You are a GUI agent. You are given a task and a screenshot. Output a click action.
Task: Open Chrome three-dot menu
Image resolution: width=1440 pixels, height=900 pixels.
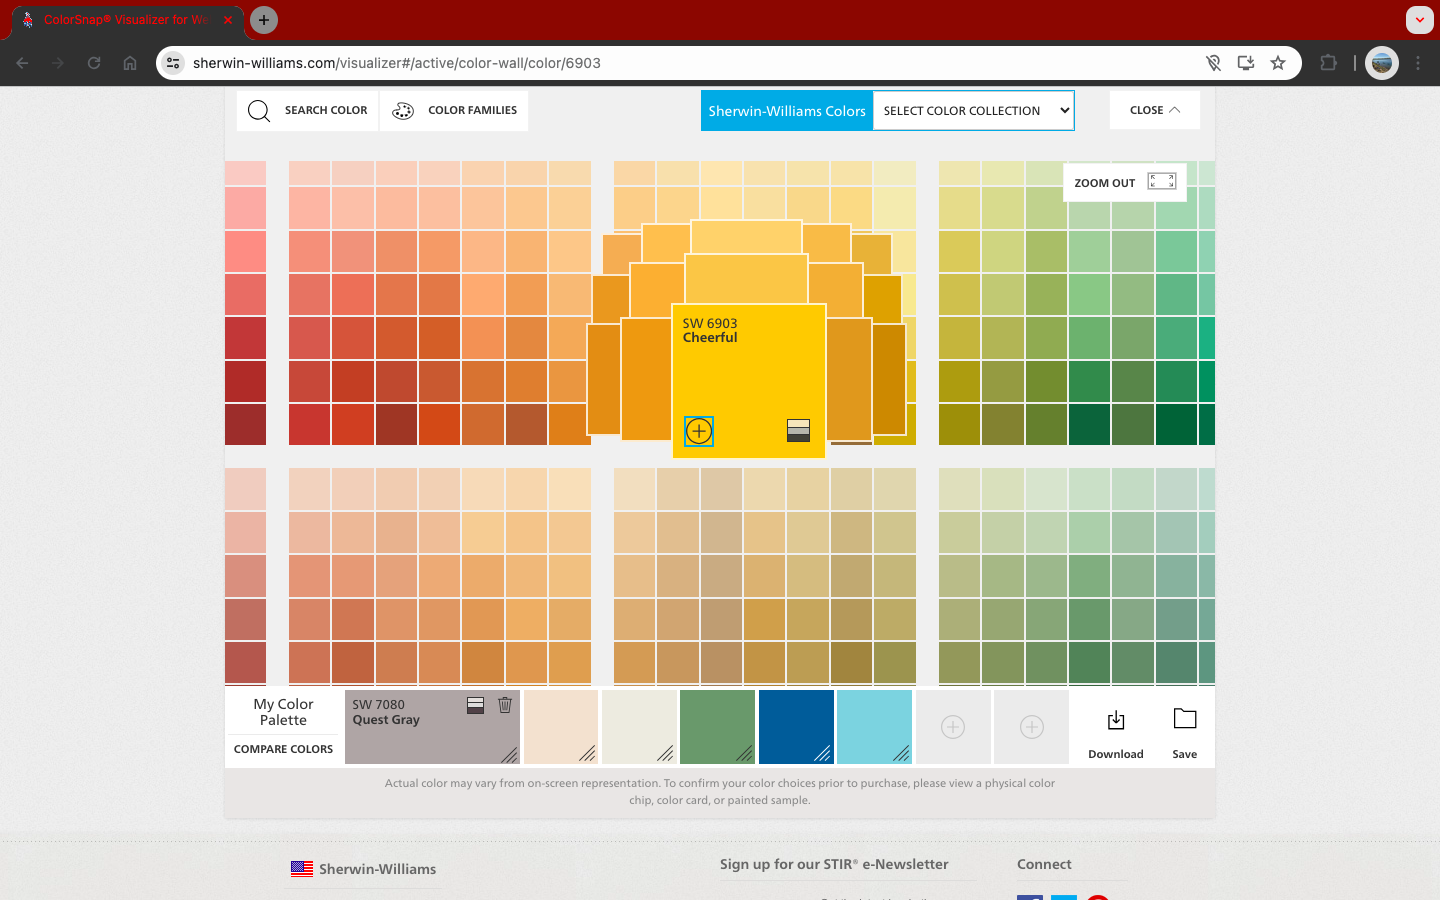click(1418, 63)
